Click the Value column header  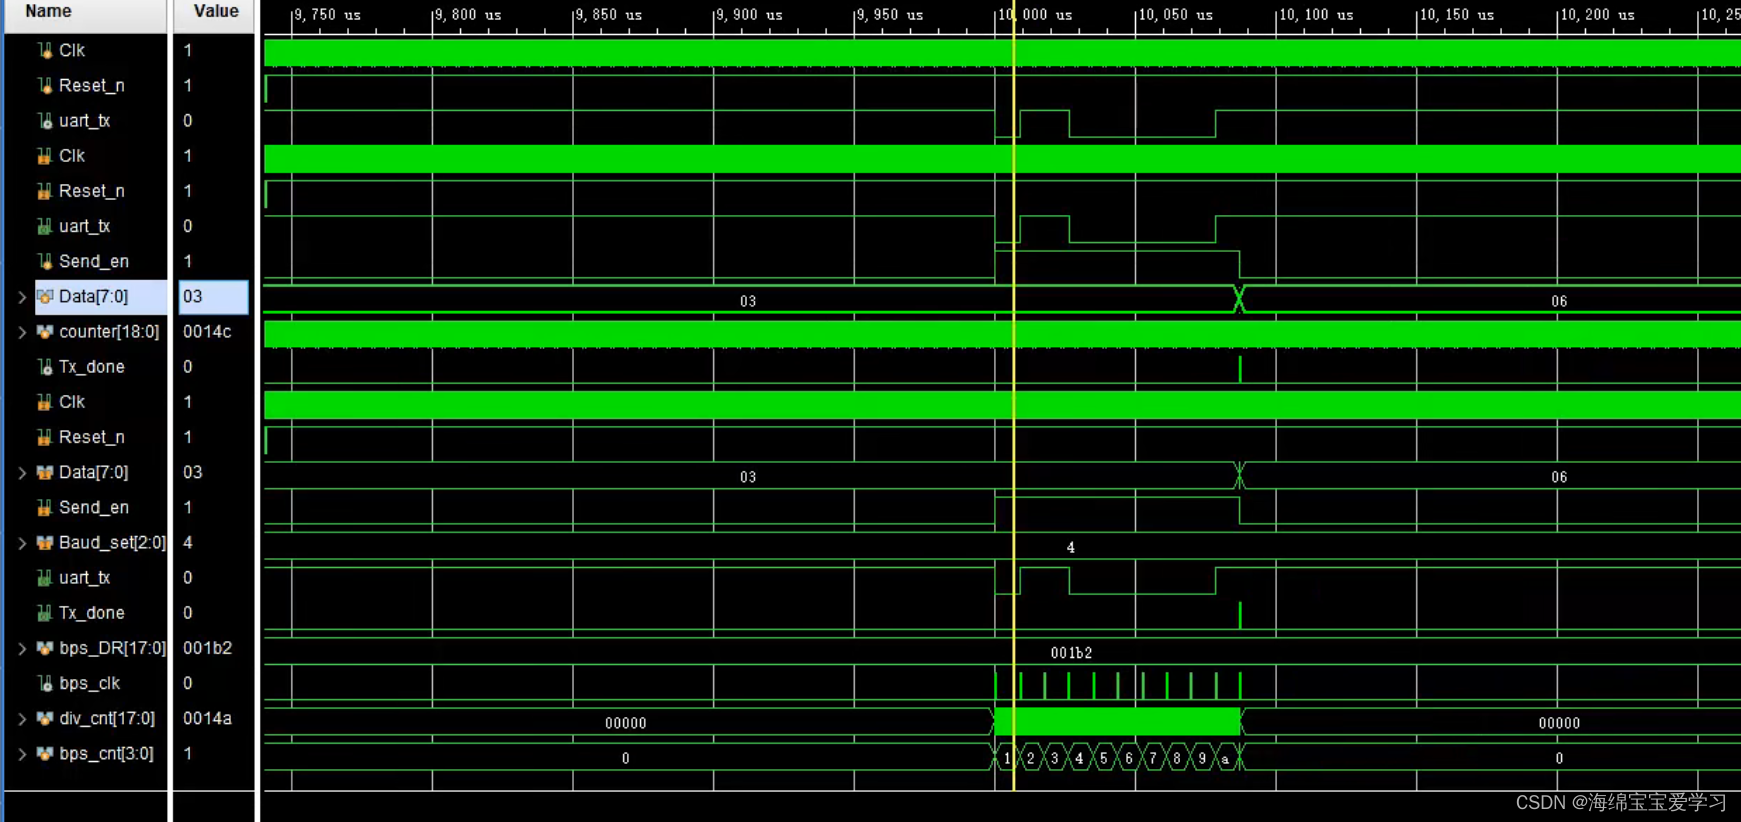tap(215, 12)
